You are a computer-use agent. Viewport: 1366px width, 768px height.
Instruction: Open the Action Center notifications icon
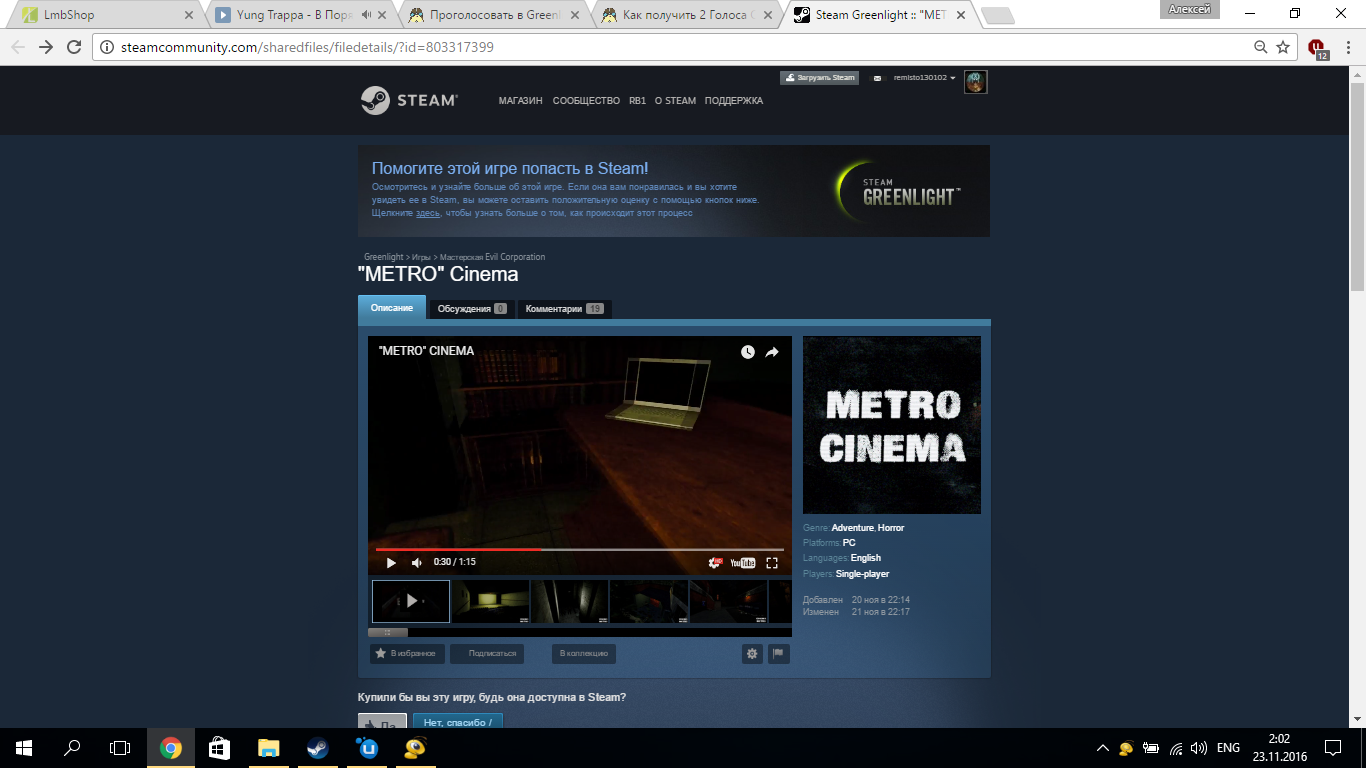(1333, 748)
